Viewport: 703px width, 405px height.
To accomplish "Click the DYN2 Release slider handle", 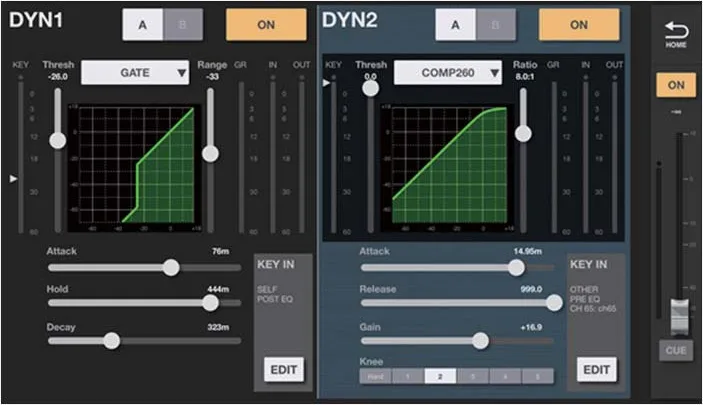I will pyautogui.click(x=554, y=303).
